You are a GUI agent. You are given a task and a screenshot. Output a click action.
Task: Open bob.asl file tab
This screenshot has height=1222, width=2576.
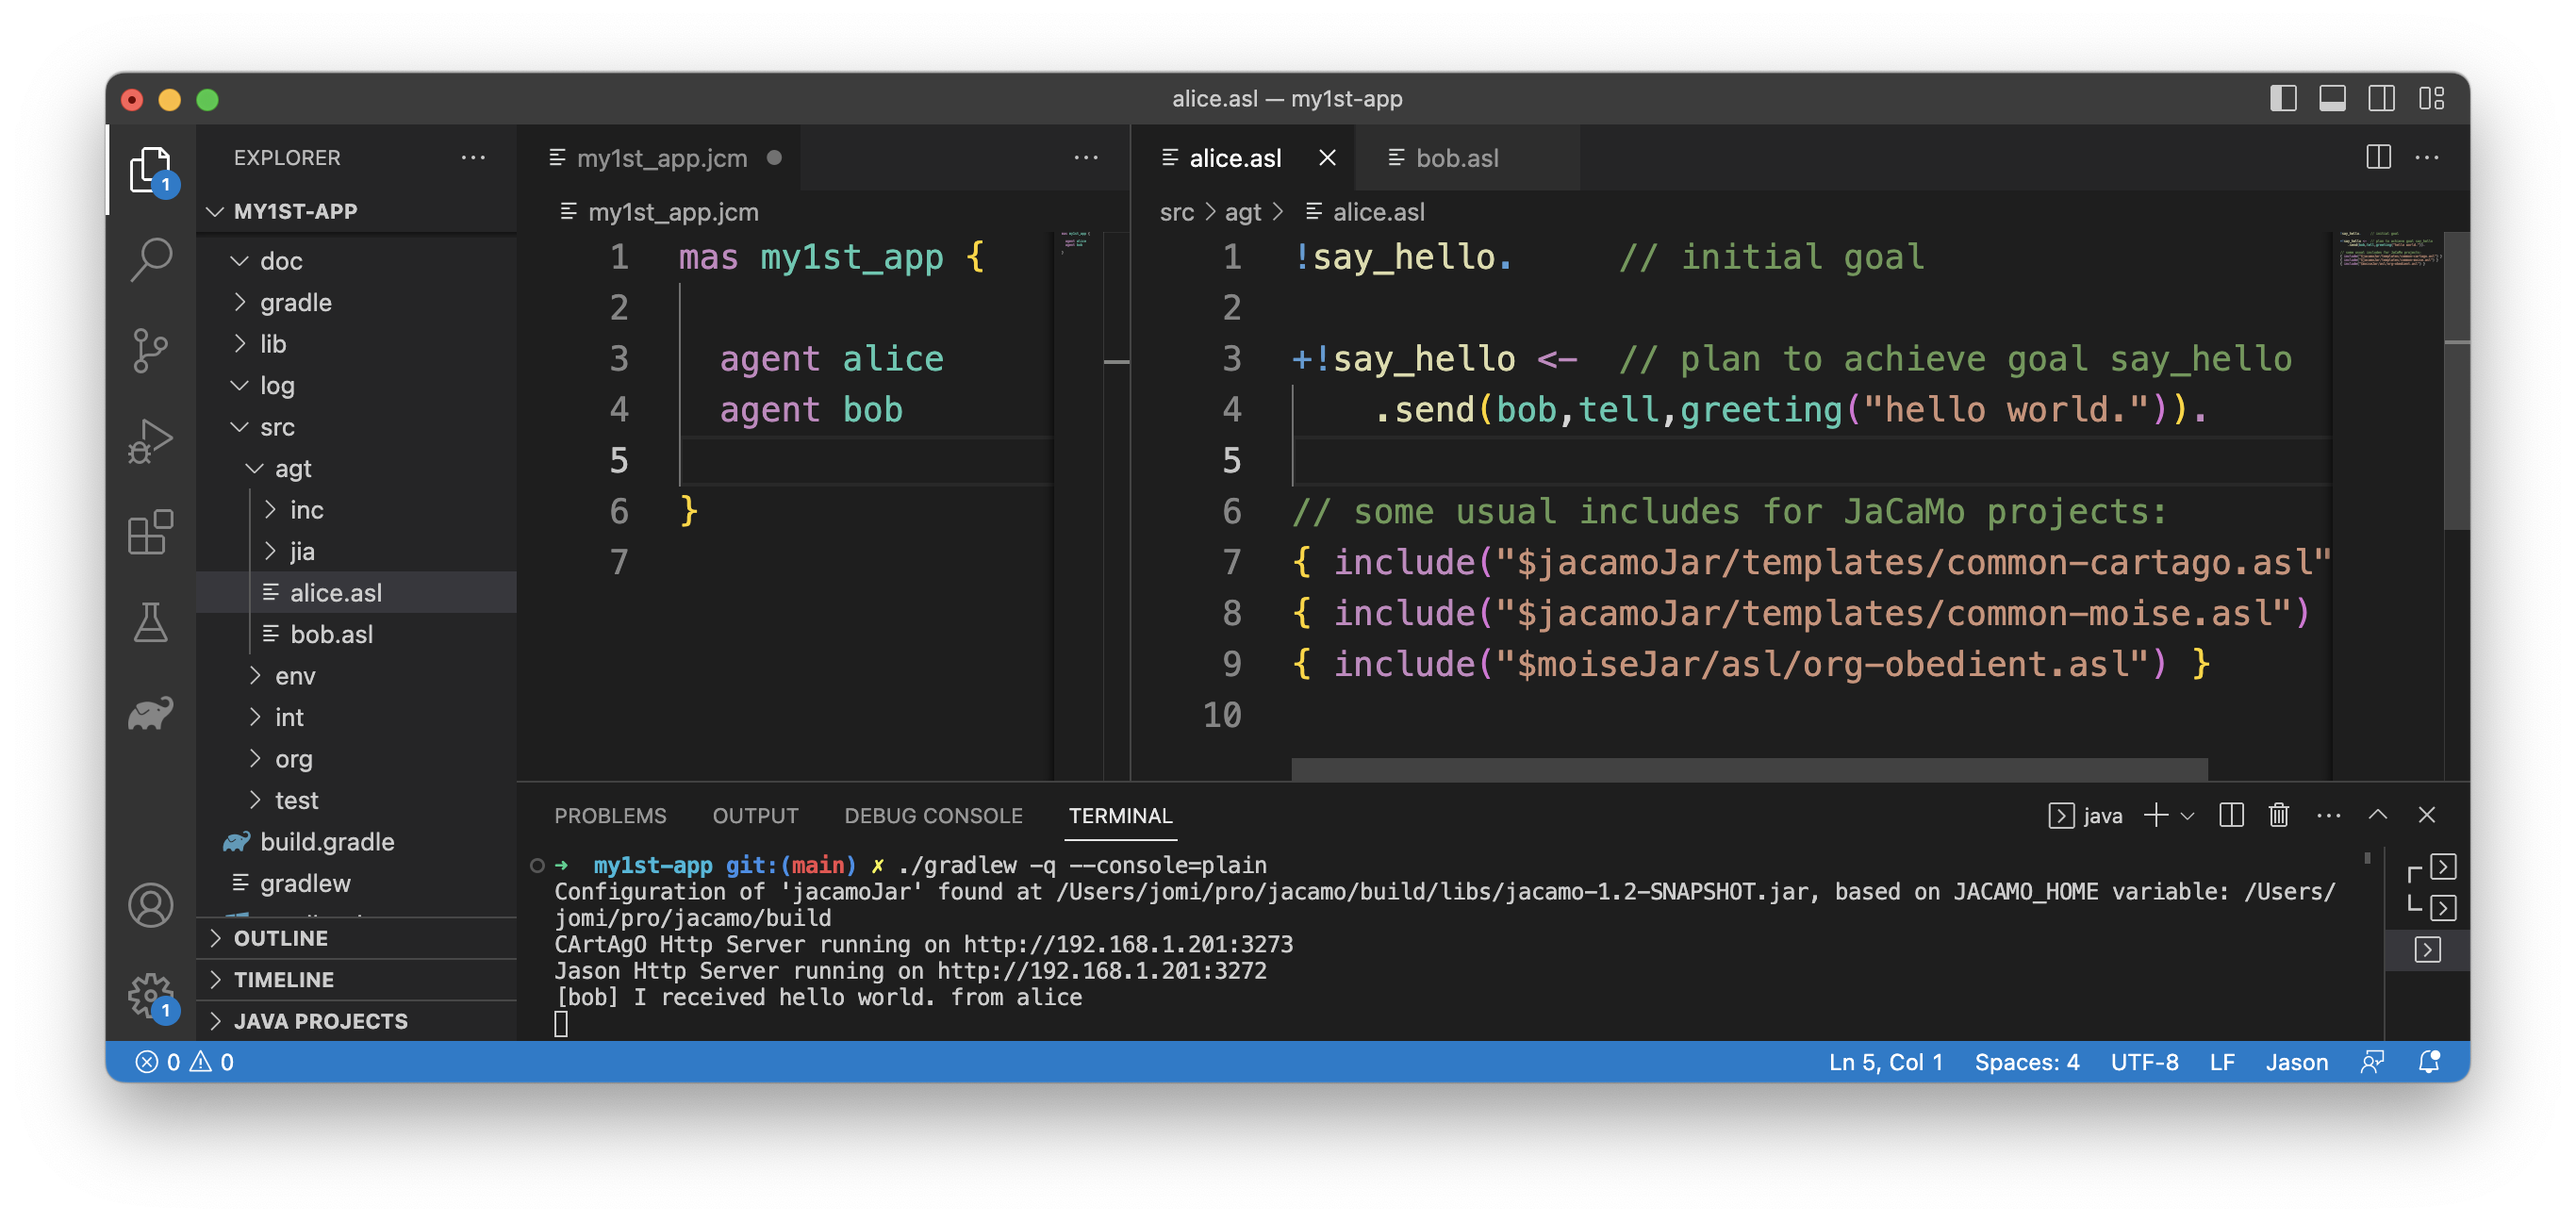1454,157
